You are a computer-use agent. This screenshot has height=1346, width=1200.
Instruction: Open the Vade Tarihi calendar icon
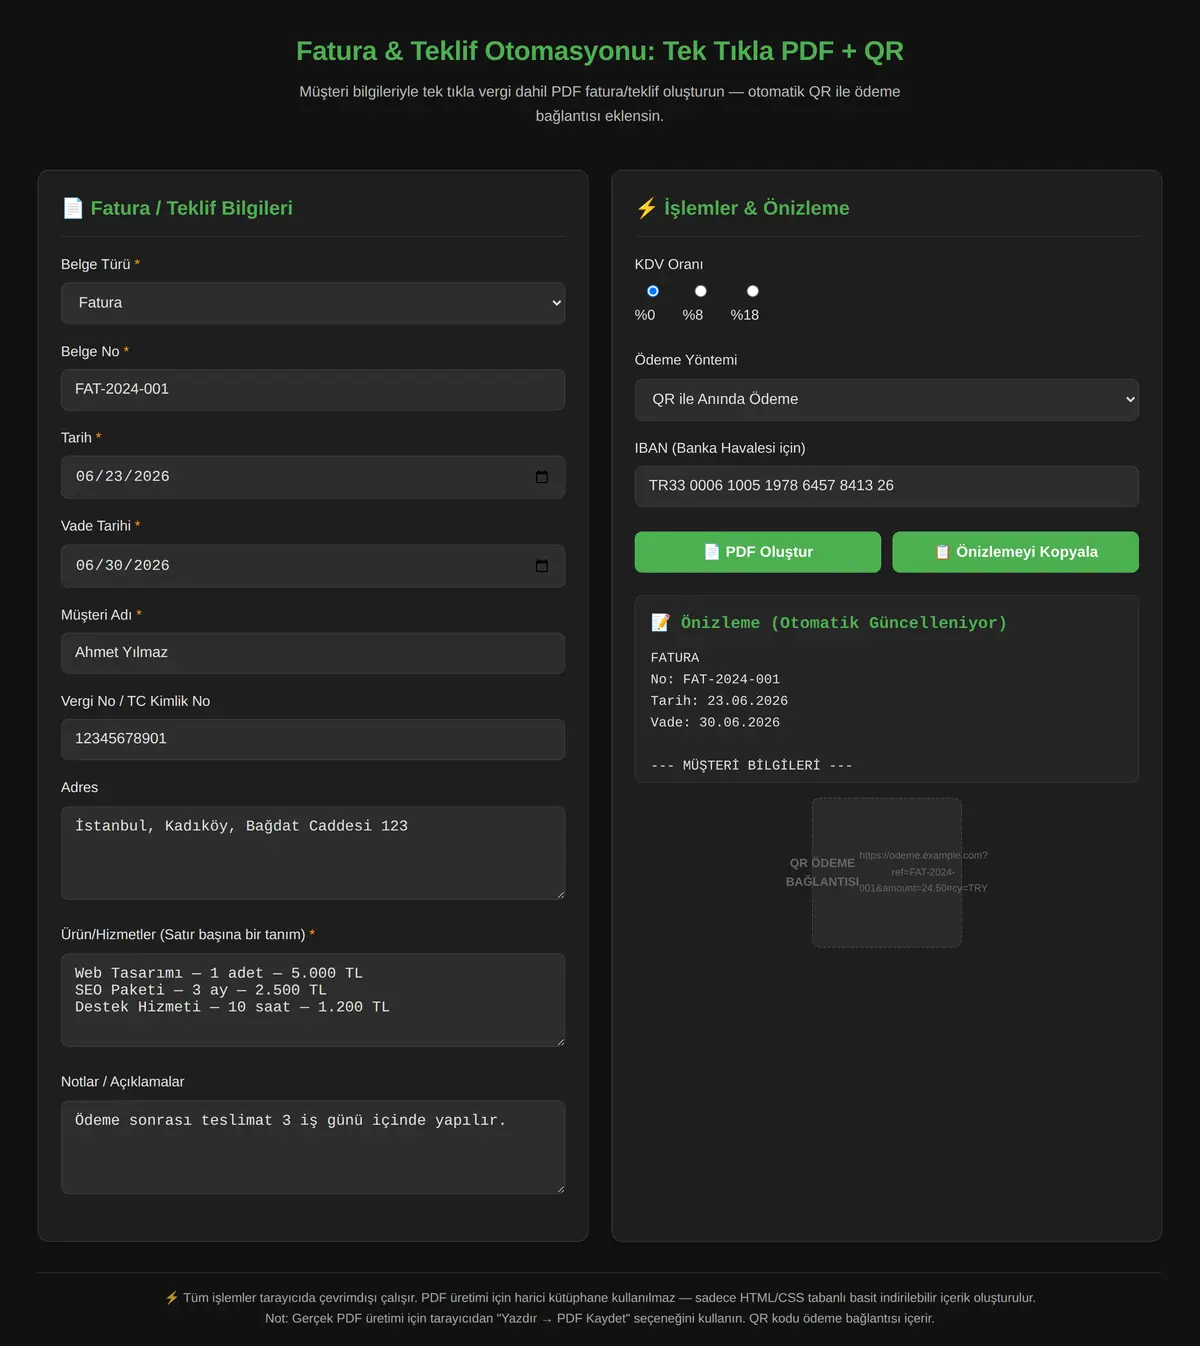pos(542,566)
